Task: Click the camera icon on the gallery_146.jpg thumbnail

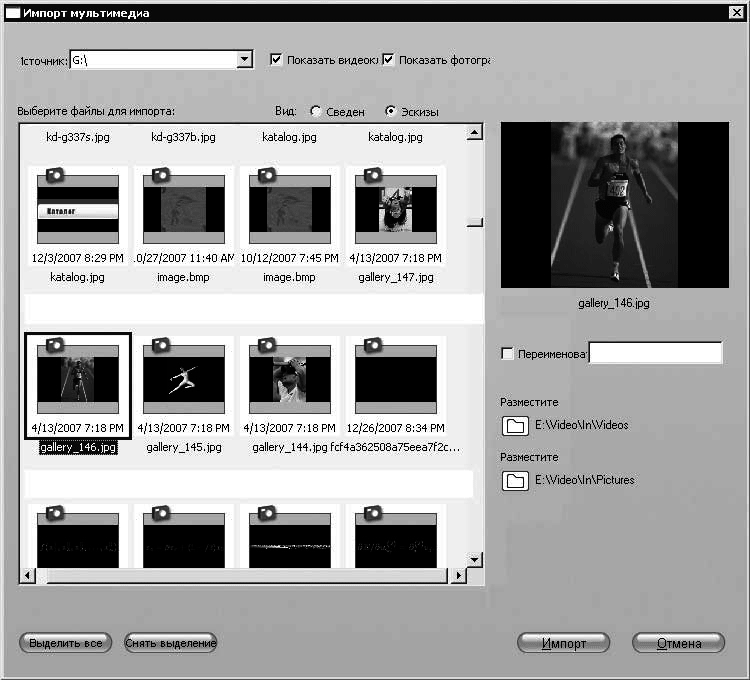Action: coord(55,344)
